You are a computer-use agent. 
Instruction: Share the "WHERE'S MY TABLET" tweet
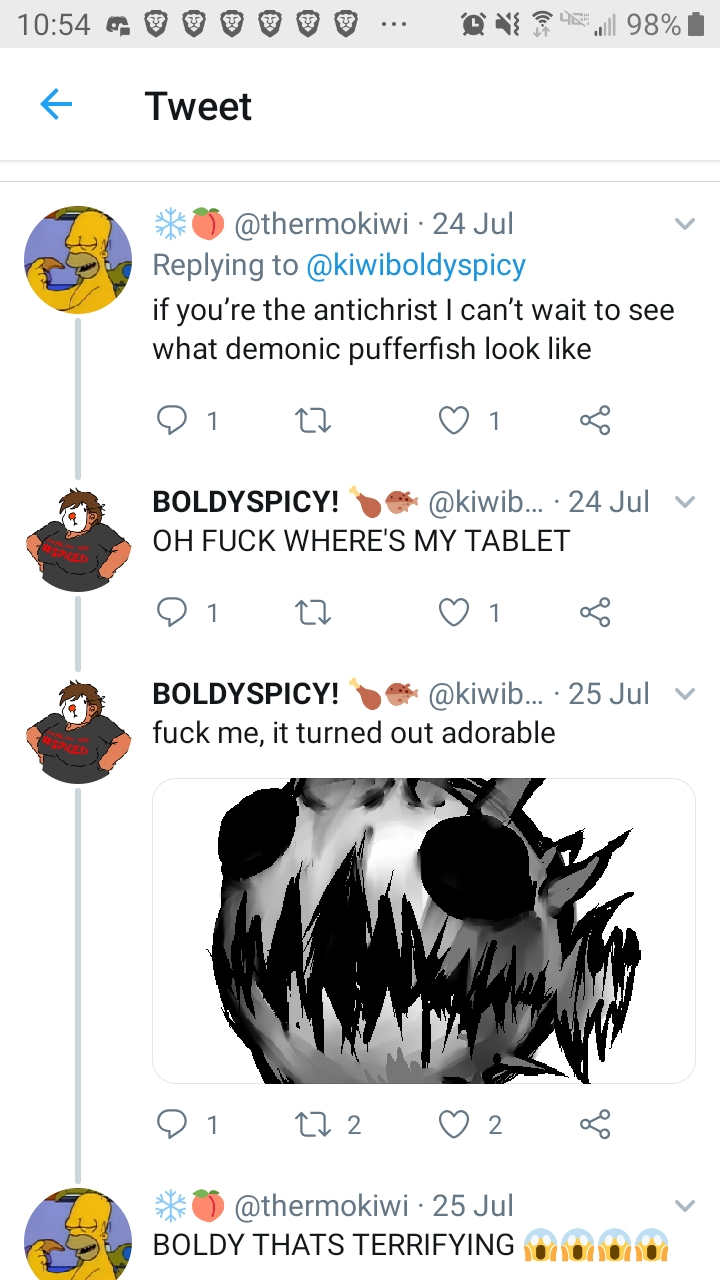coord(595,612)
